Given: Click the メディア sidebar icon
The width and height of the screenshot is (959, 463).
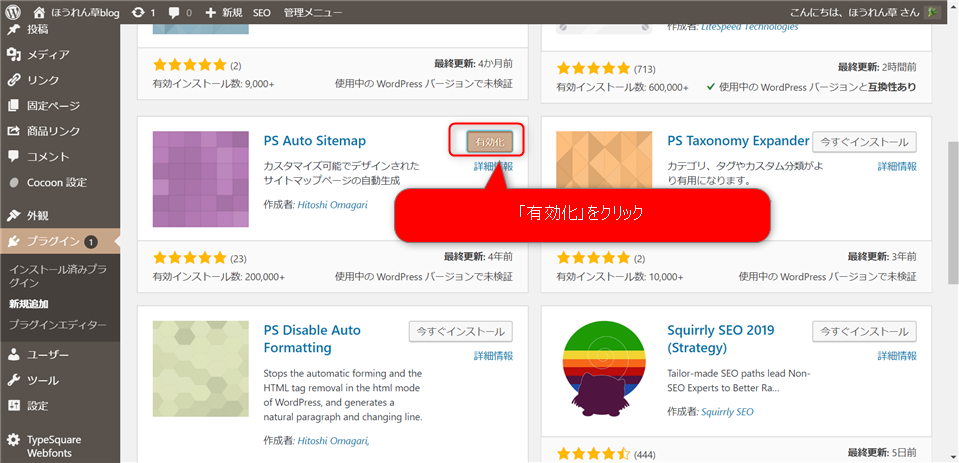Looking at the screenshot, I should (14, 55).
